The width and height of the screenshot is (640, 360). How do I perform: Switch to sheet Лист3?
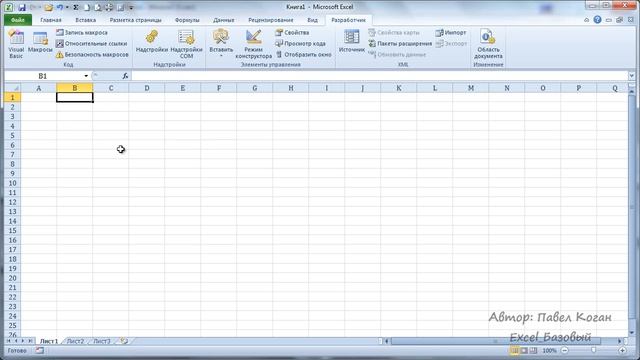click(x=102, y=341)
